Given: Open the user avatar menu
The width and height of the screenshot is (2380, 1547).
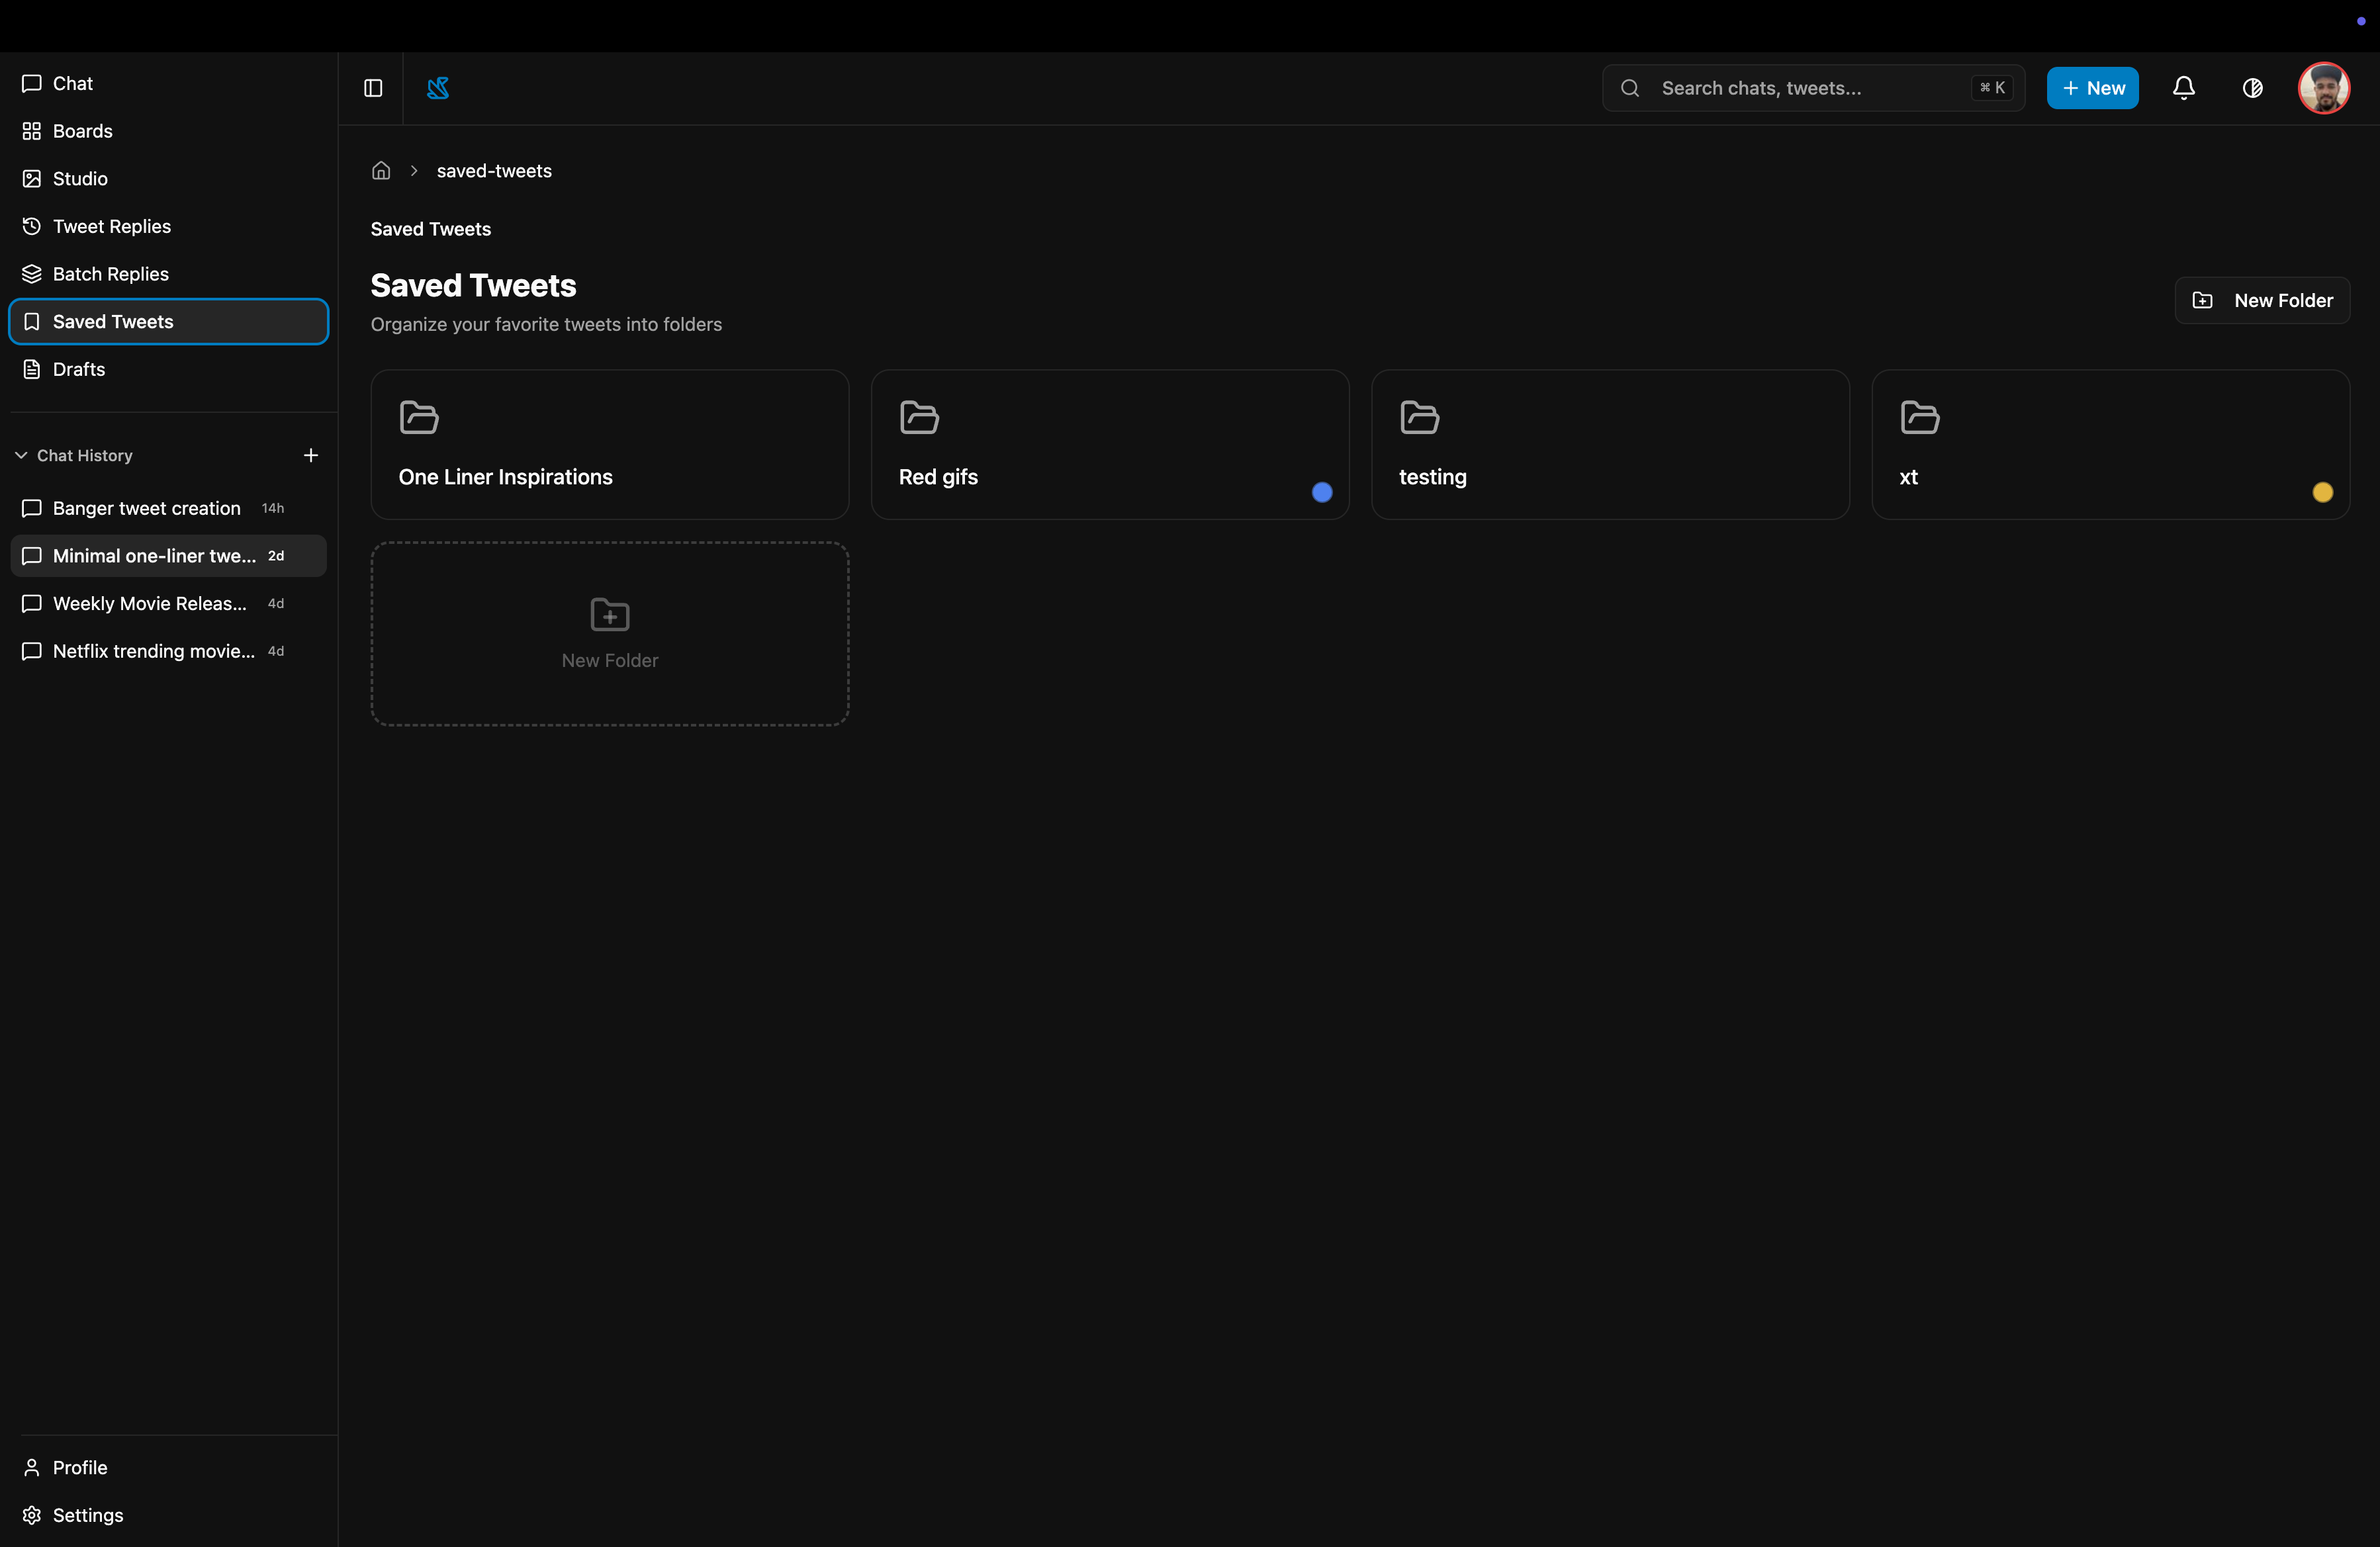Looking at the screenshot, I should pyautogui.click(x=2323, y=88).
